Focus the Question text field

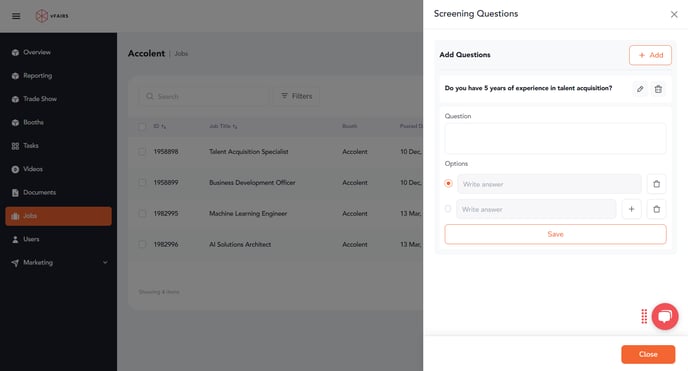pyautogui.click(x=555, y=138)
